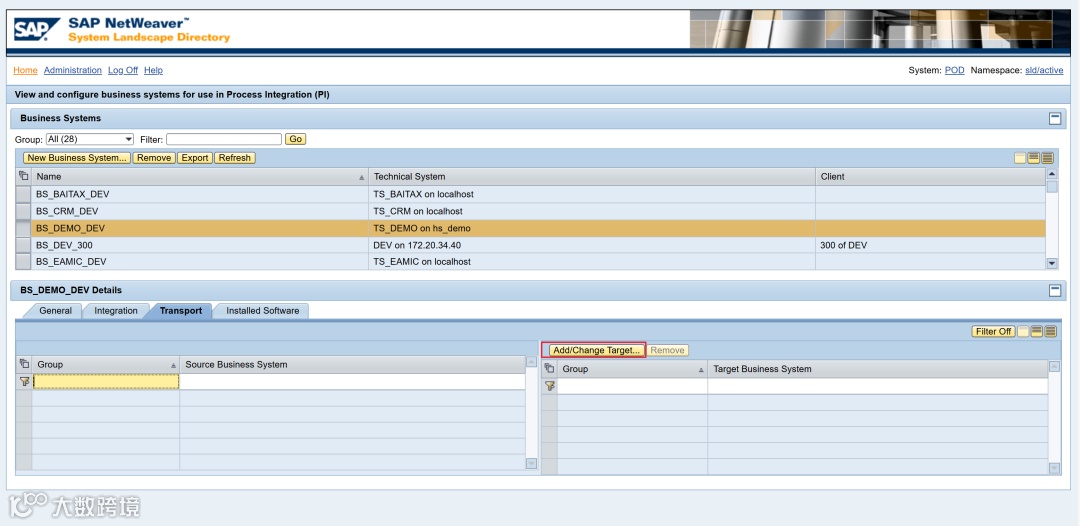Sort Group column in Source Business System table

pos(174,366)
